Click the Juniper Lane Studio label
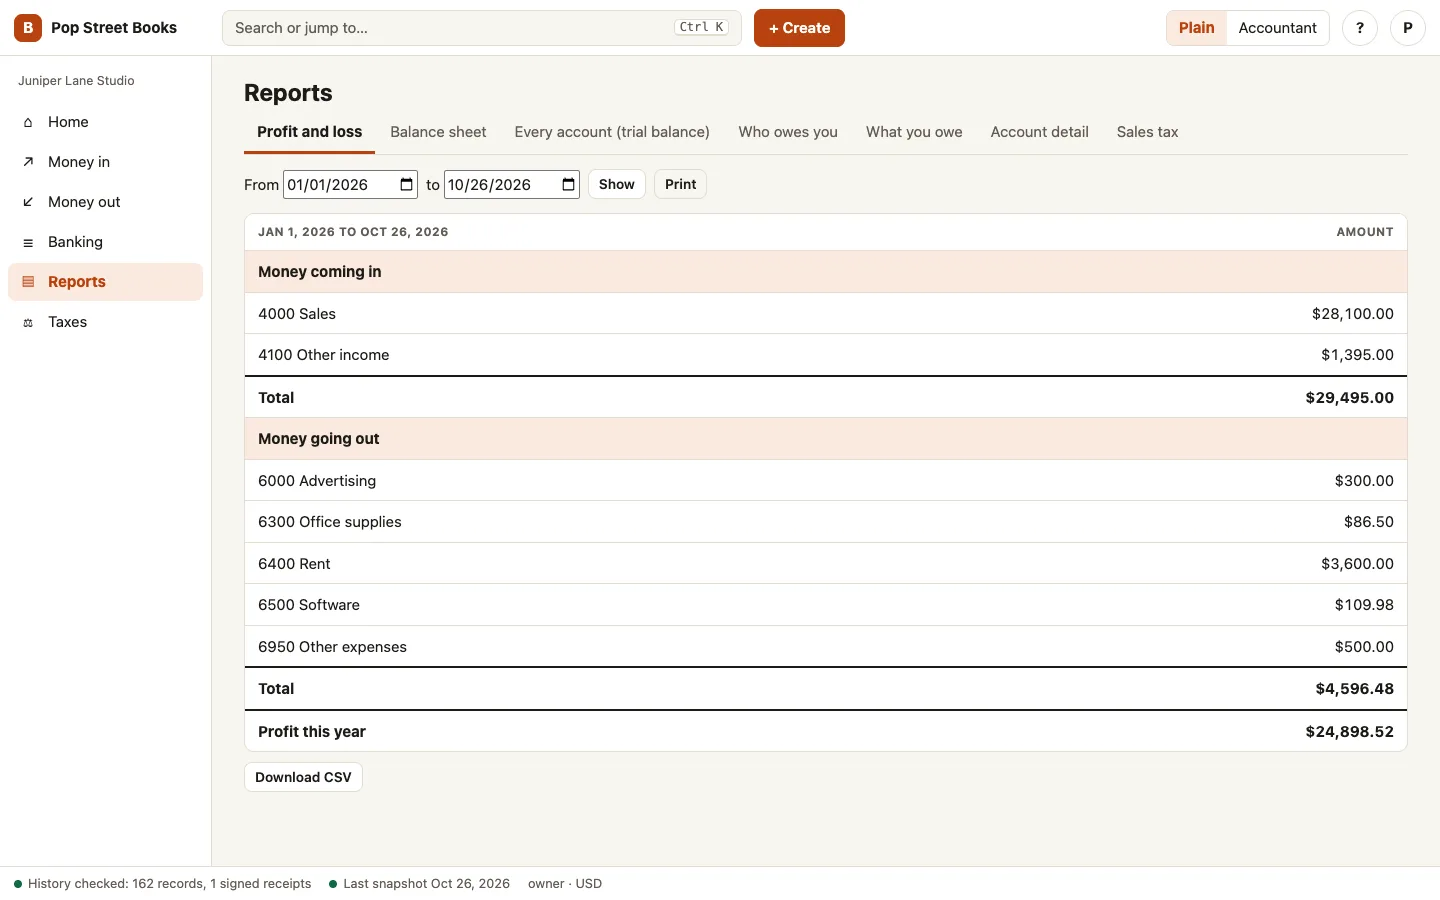Image resolution: width=1440 pixels, height=900 pixels. (76, 81)
